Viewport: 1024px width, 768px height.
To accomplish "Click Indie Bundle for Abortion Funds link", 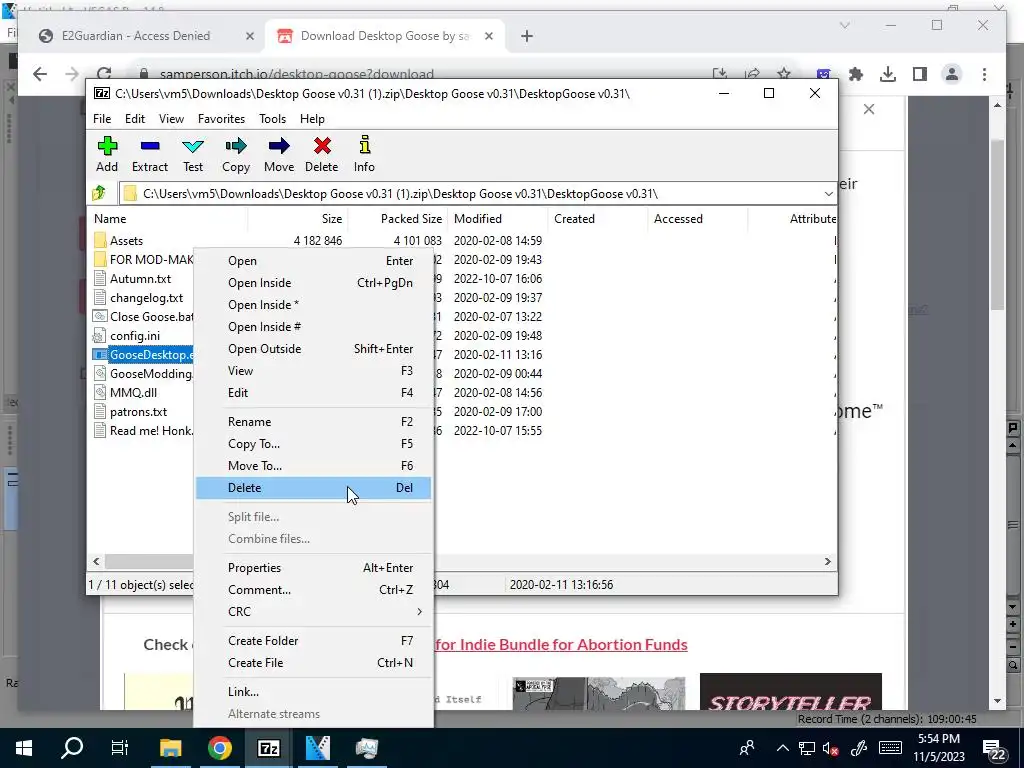I will [561, 645].
